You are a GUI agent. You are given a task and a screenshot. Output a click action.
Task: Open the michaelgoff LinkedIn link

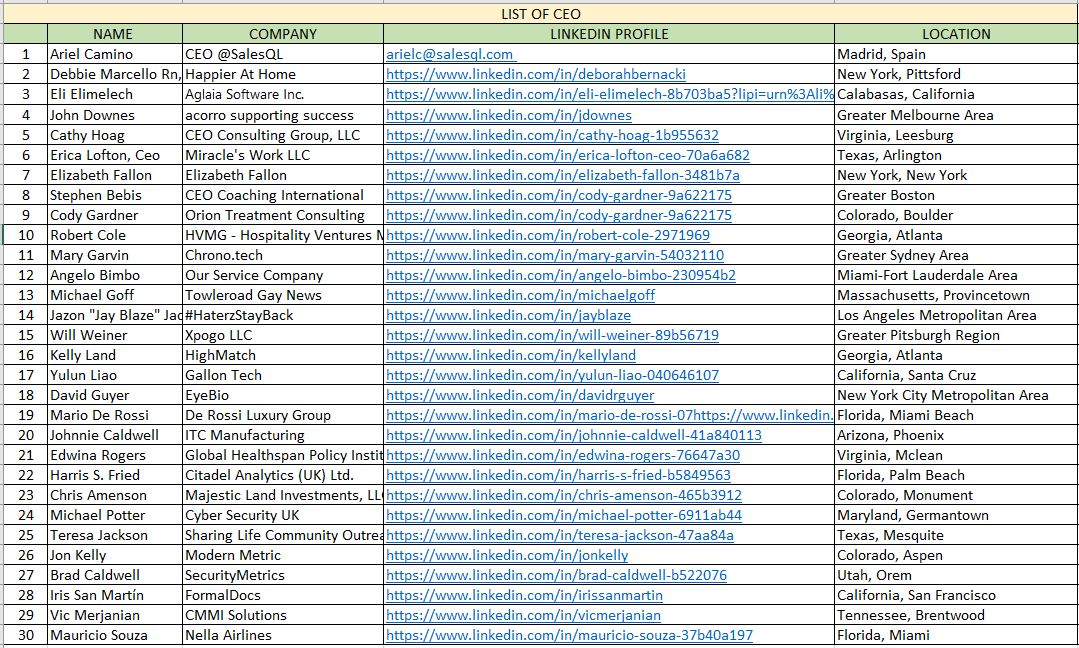click(520, 294)
